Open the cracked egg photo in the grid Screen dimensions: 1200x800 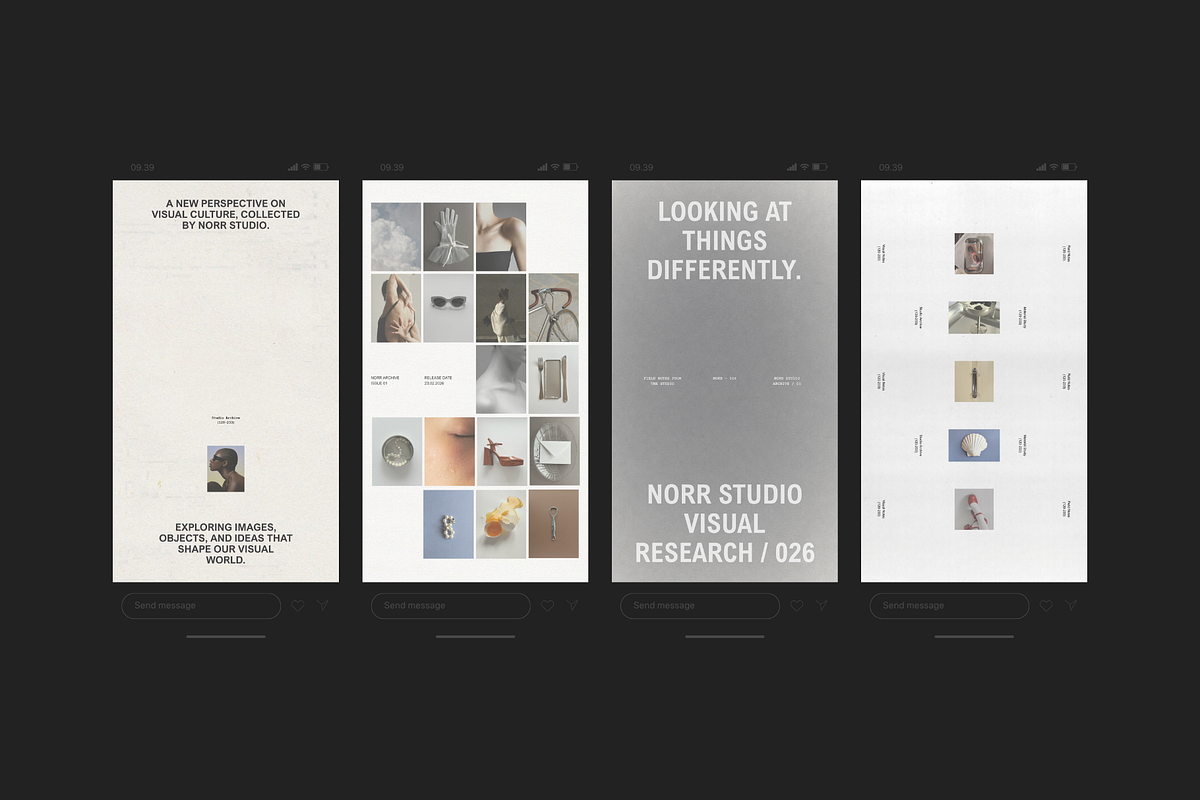pos(501,523)
